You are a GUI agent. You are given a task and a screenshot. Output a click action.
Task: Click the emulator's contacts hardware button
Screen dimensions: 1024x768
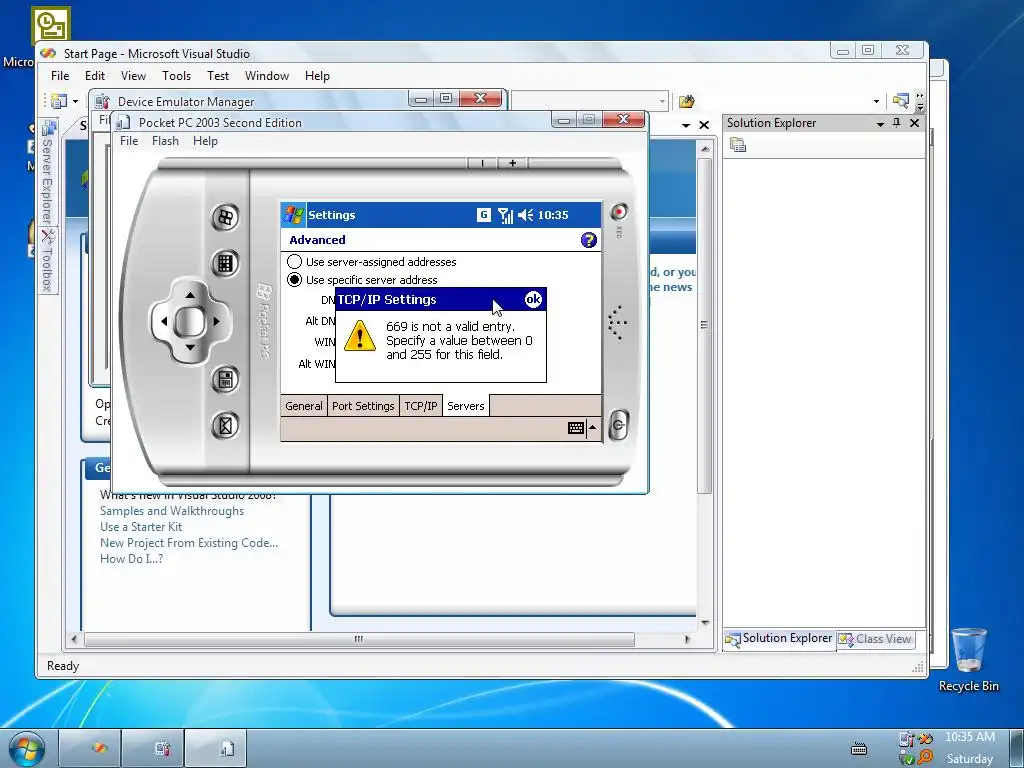(225, 426)
